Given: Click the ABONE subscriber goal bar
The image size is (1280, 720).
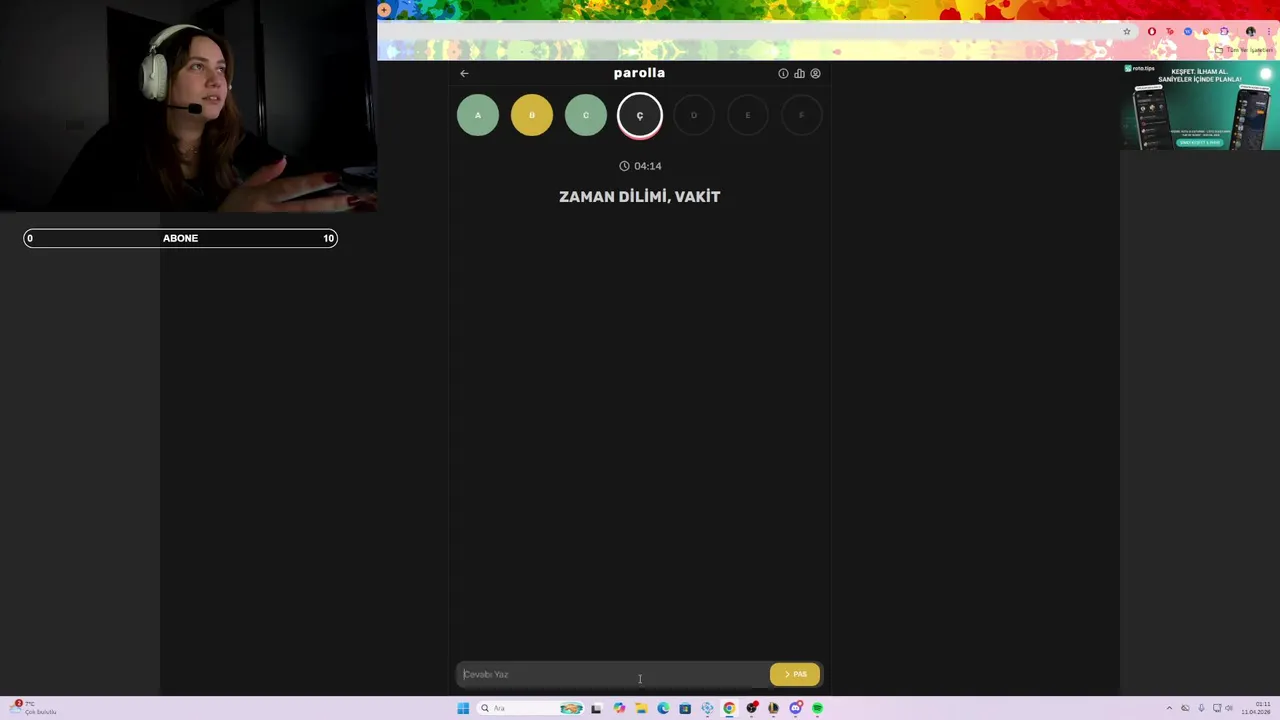Looking at the screenshot, I should coord(180,238).
